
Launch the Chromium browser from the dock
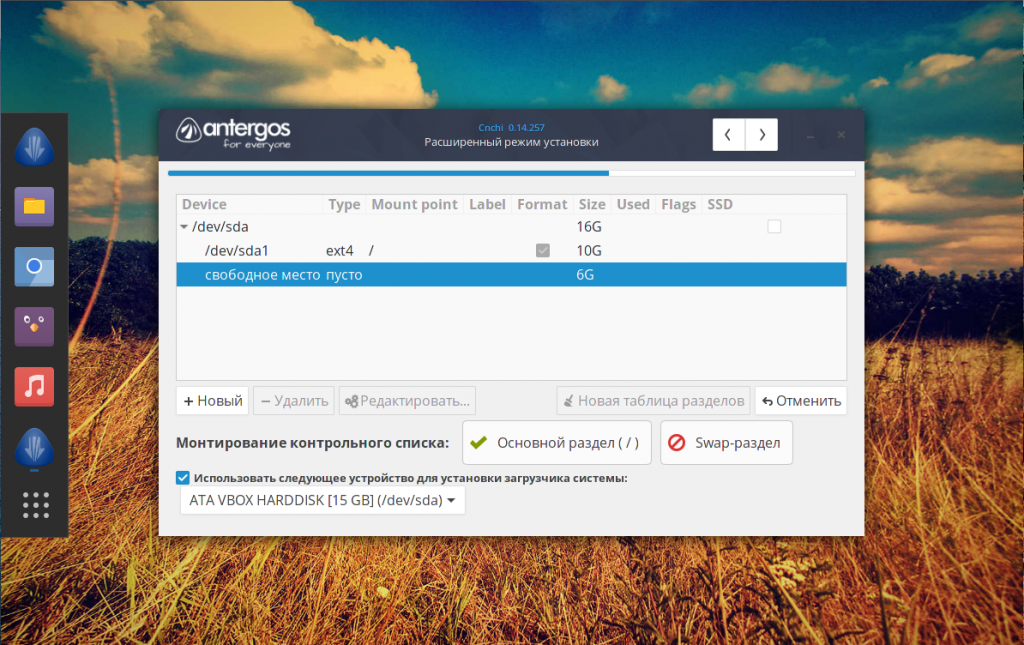(34, 266)
